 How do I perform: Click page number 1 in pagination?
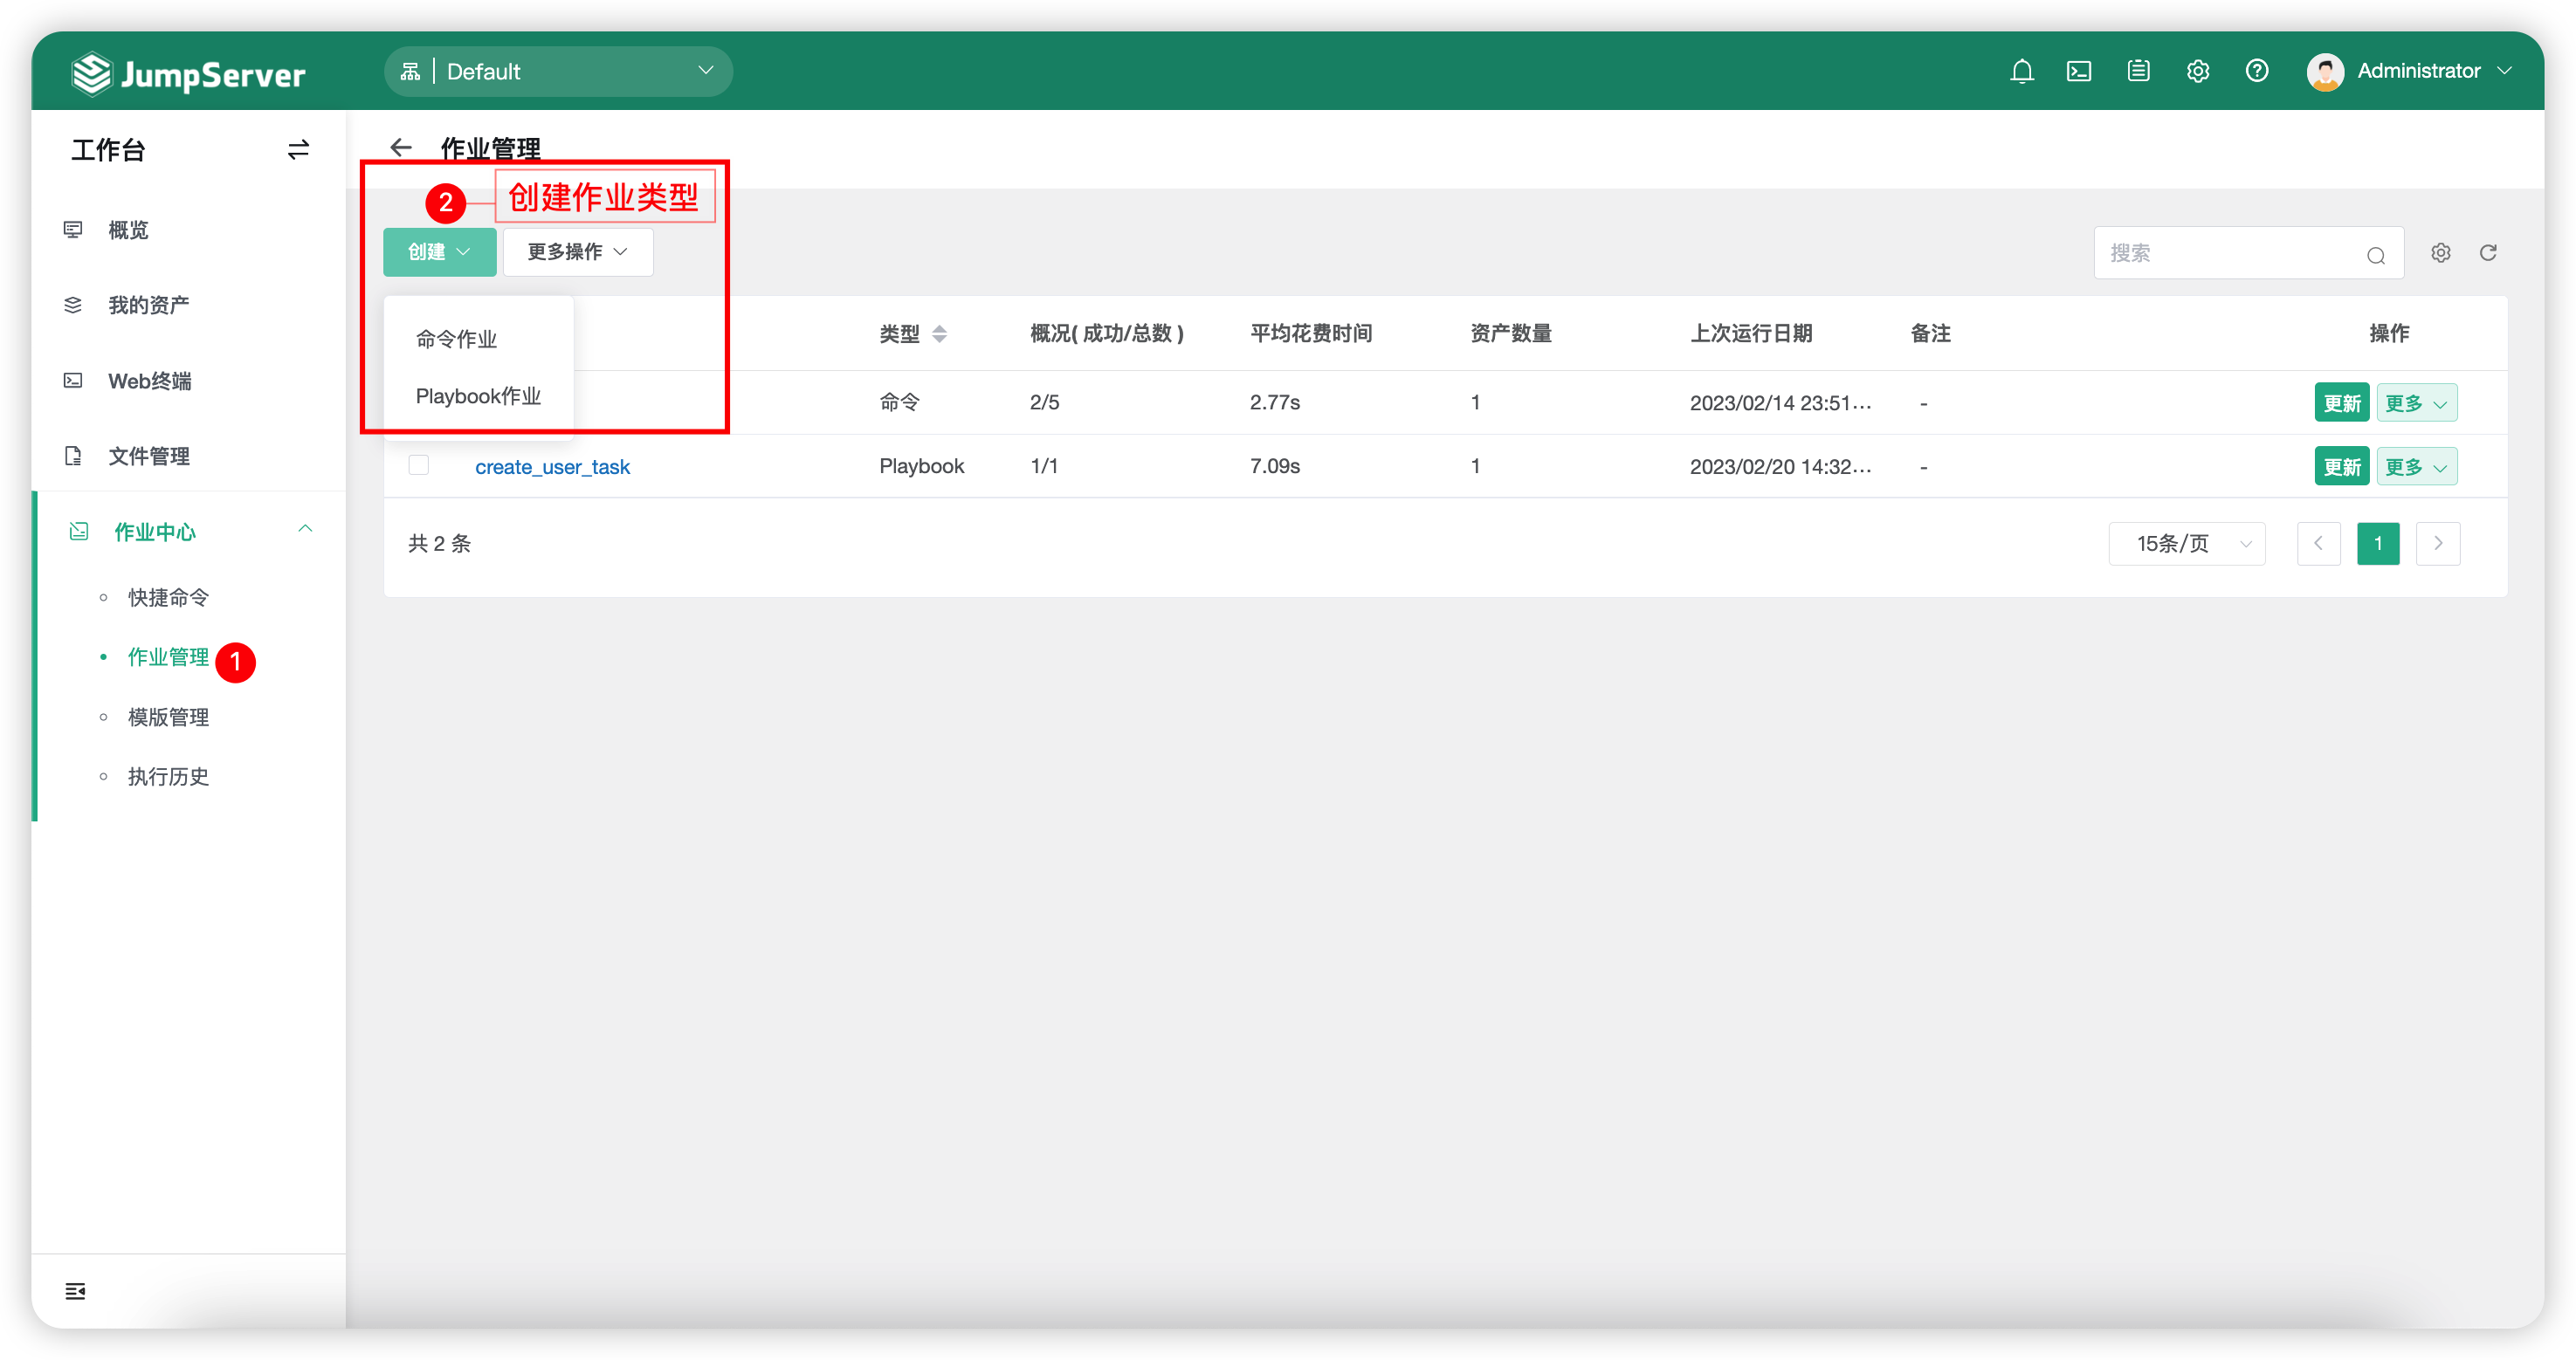[x=2379, y=543]
